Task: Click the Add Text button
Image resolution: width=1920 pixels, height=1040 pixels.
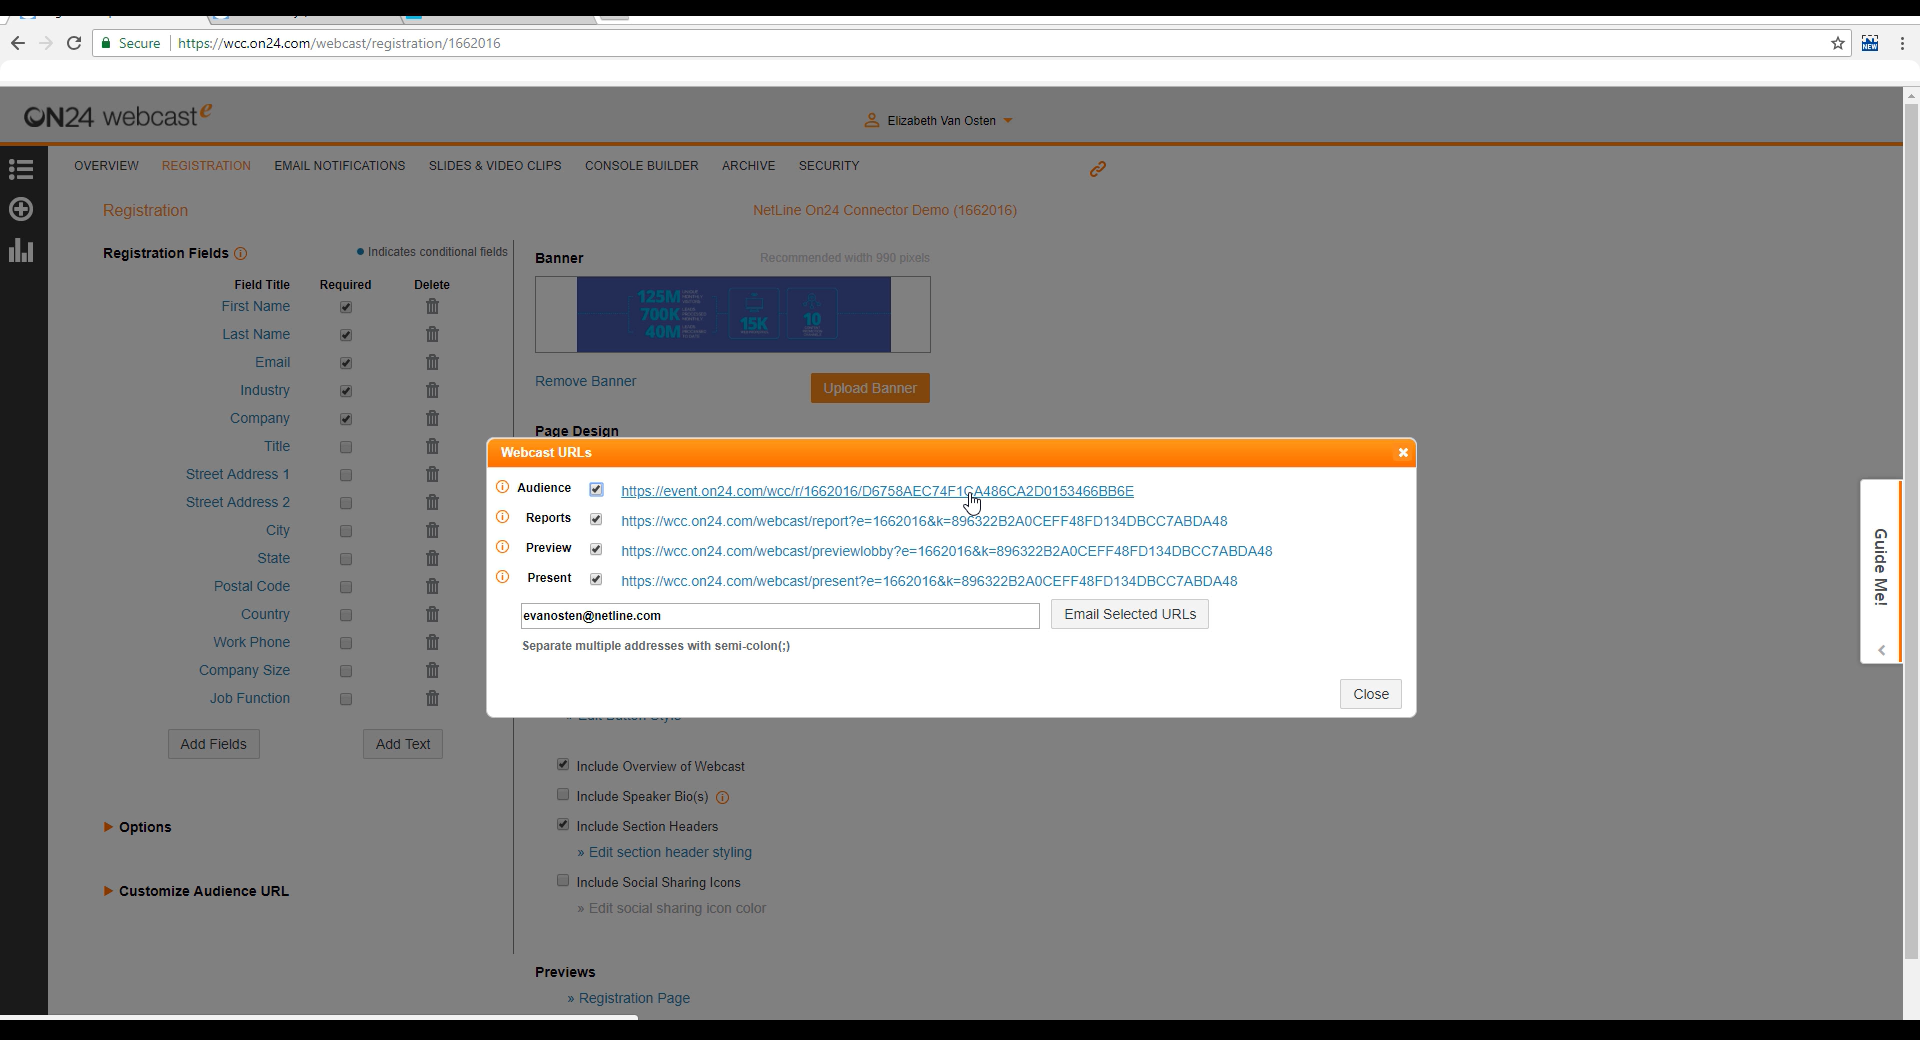Action: (x=403, y=744)
